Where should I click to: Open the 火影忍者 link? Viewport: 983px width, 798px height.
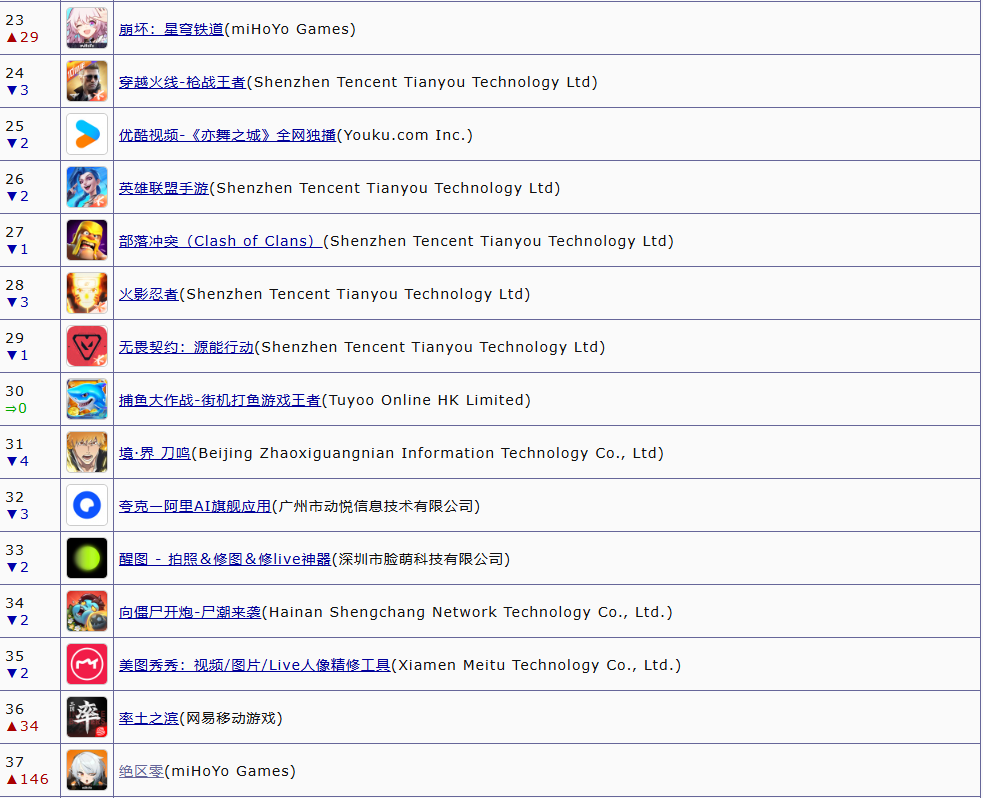pos(149,294)
